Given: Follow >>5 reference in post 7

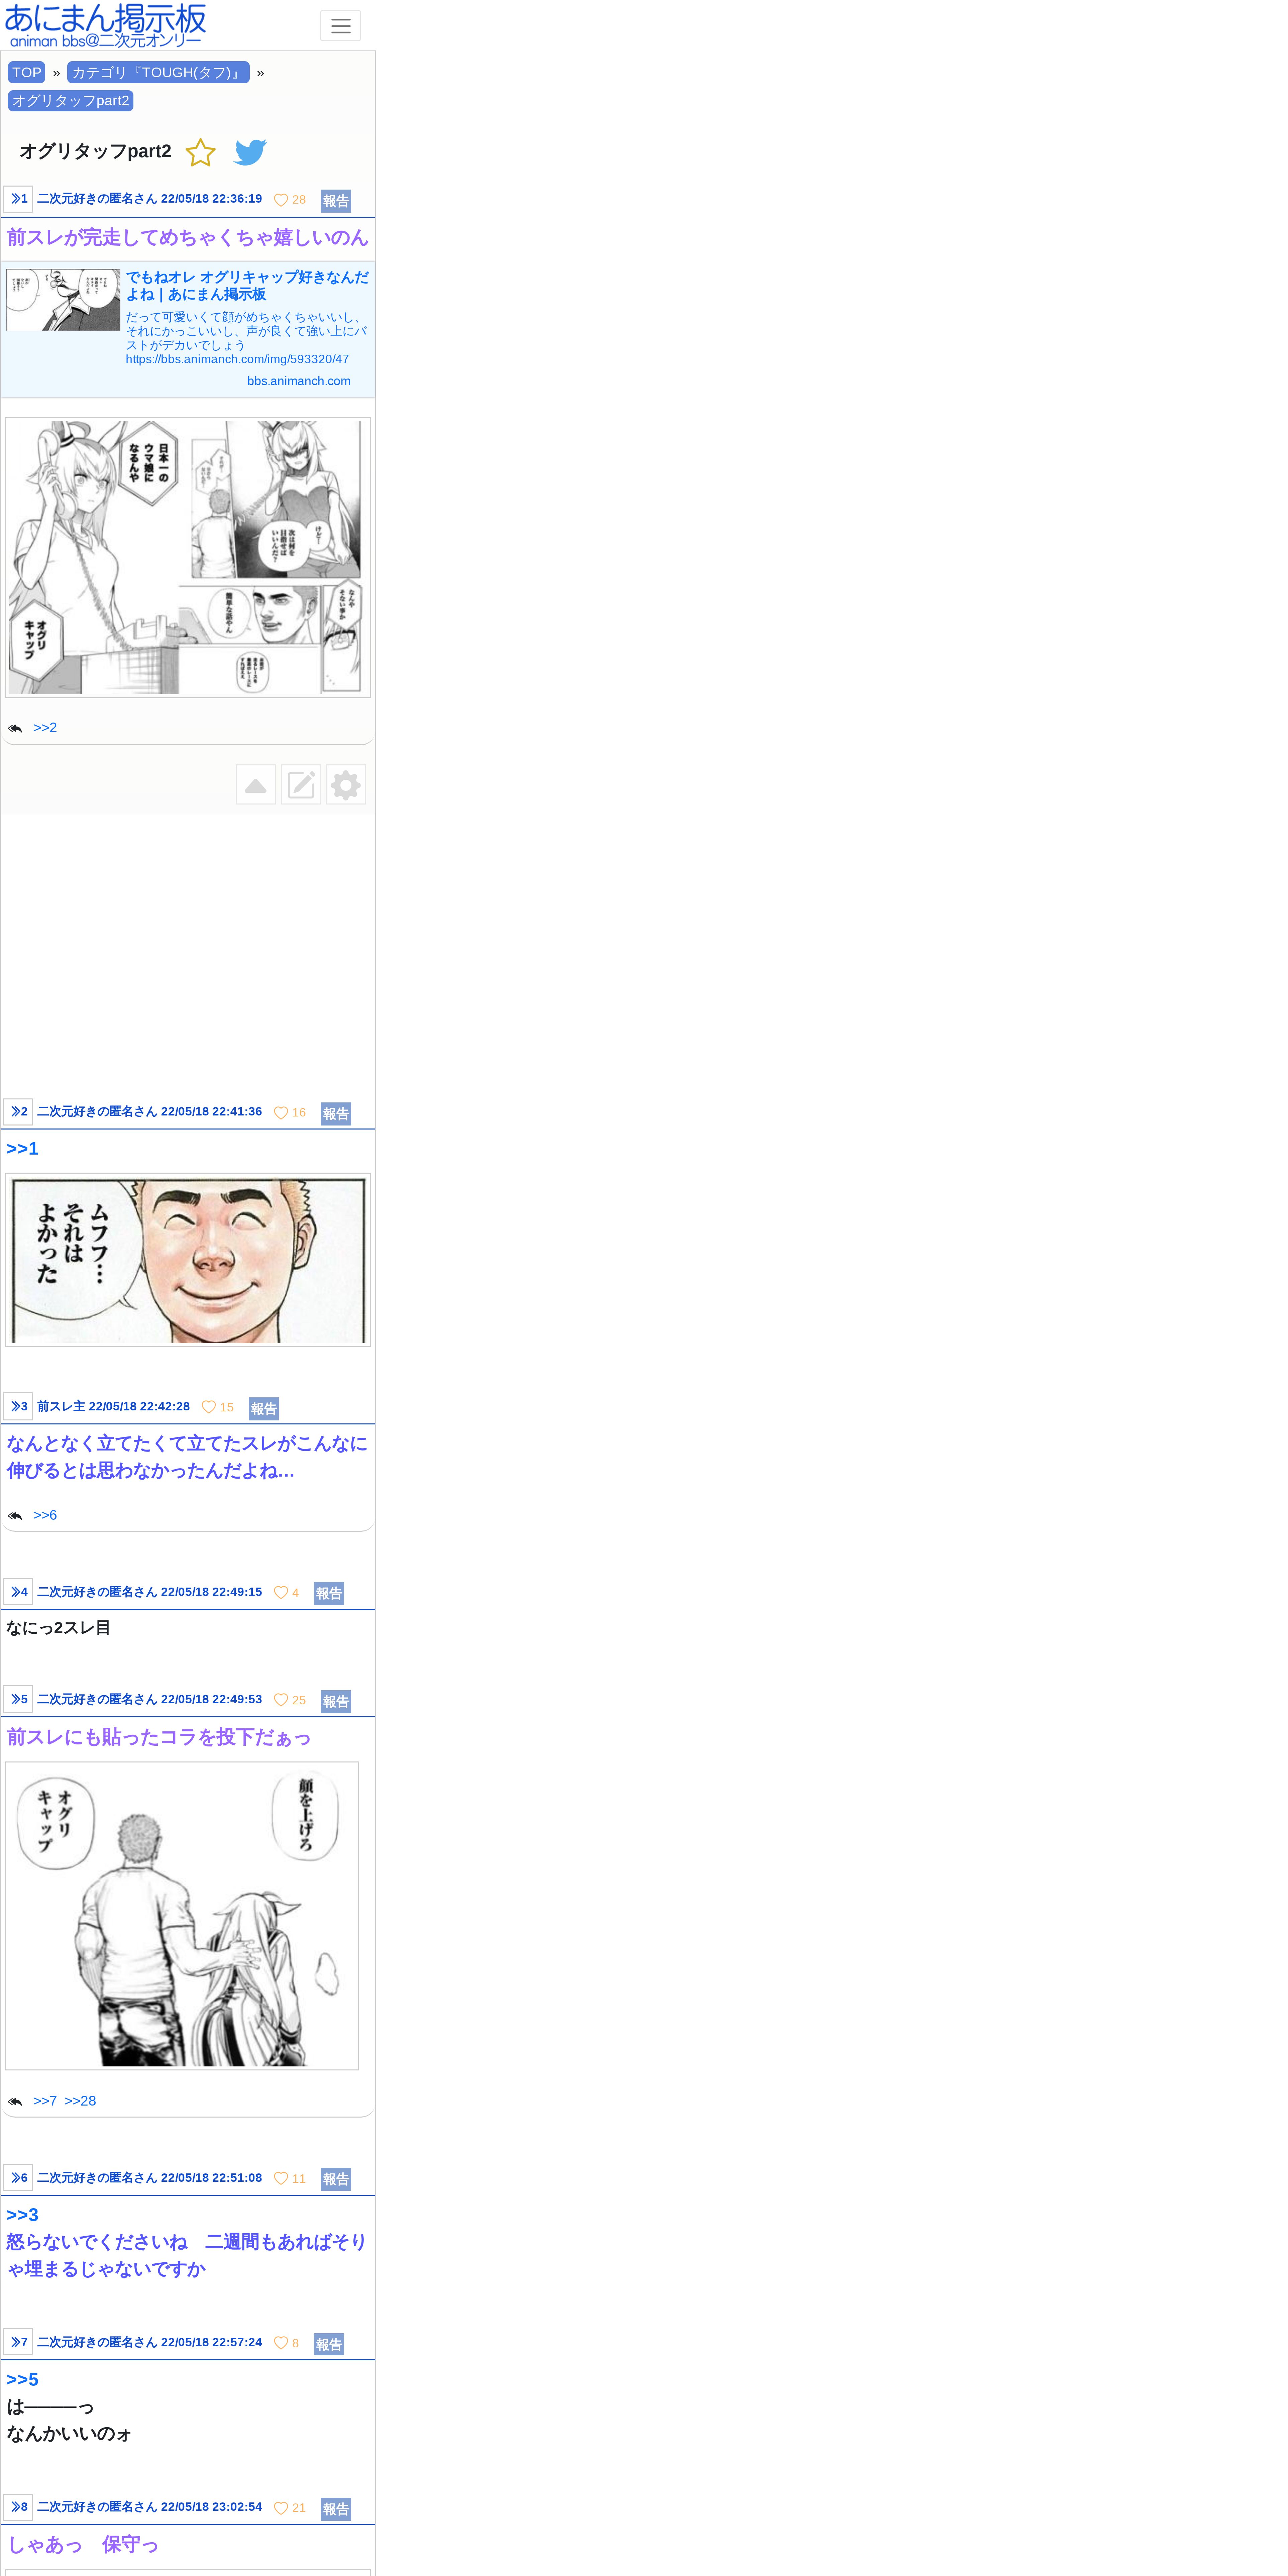Looking at the screenshot, I should tap(22, 2380).
